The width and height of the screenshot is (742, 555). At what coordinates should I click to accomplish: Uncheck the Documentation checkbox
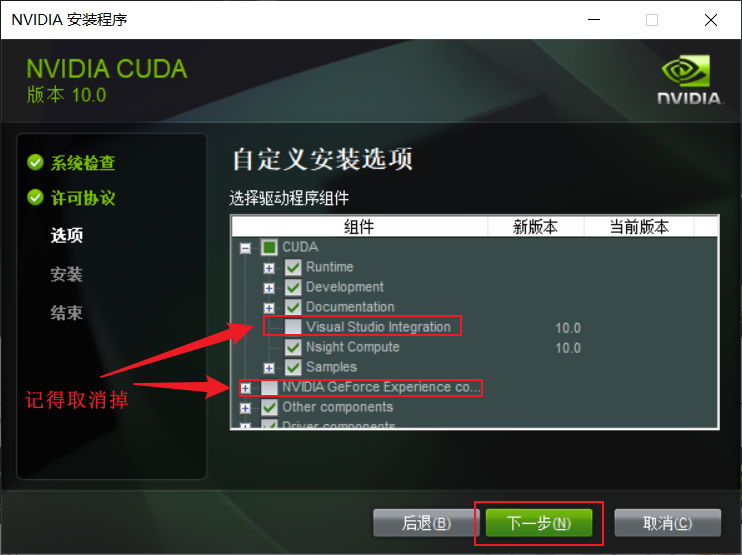coord(293,307)
